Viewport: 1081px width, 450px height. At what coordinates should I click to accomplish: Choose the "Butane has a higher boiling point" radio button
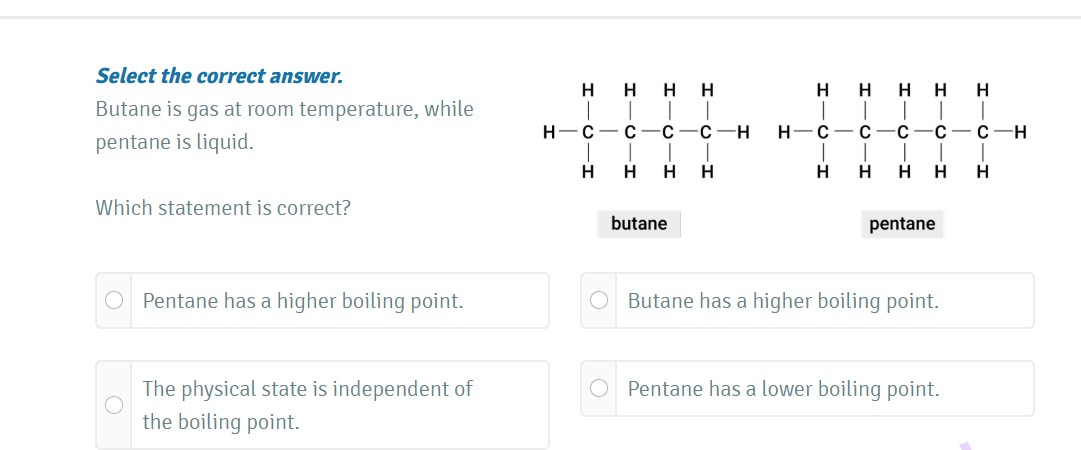[599, 300]
